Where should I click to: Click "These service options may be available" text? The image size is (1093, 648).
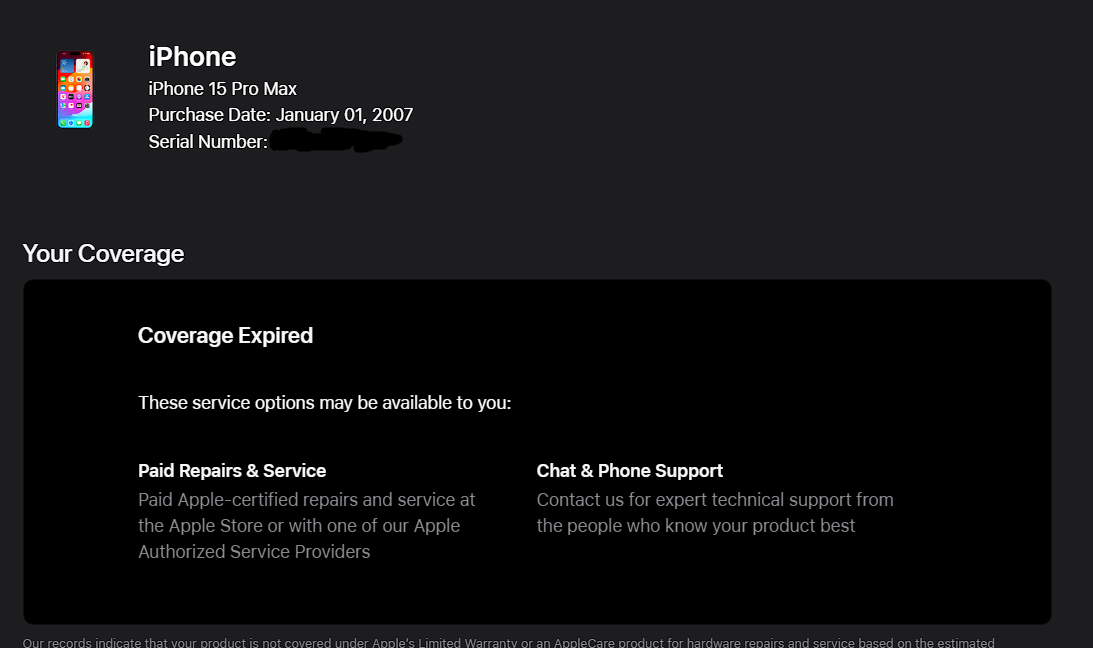(324, 403)
